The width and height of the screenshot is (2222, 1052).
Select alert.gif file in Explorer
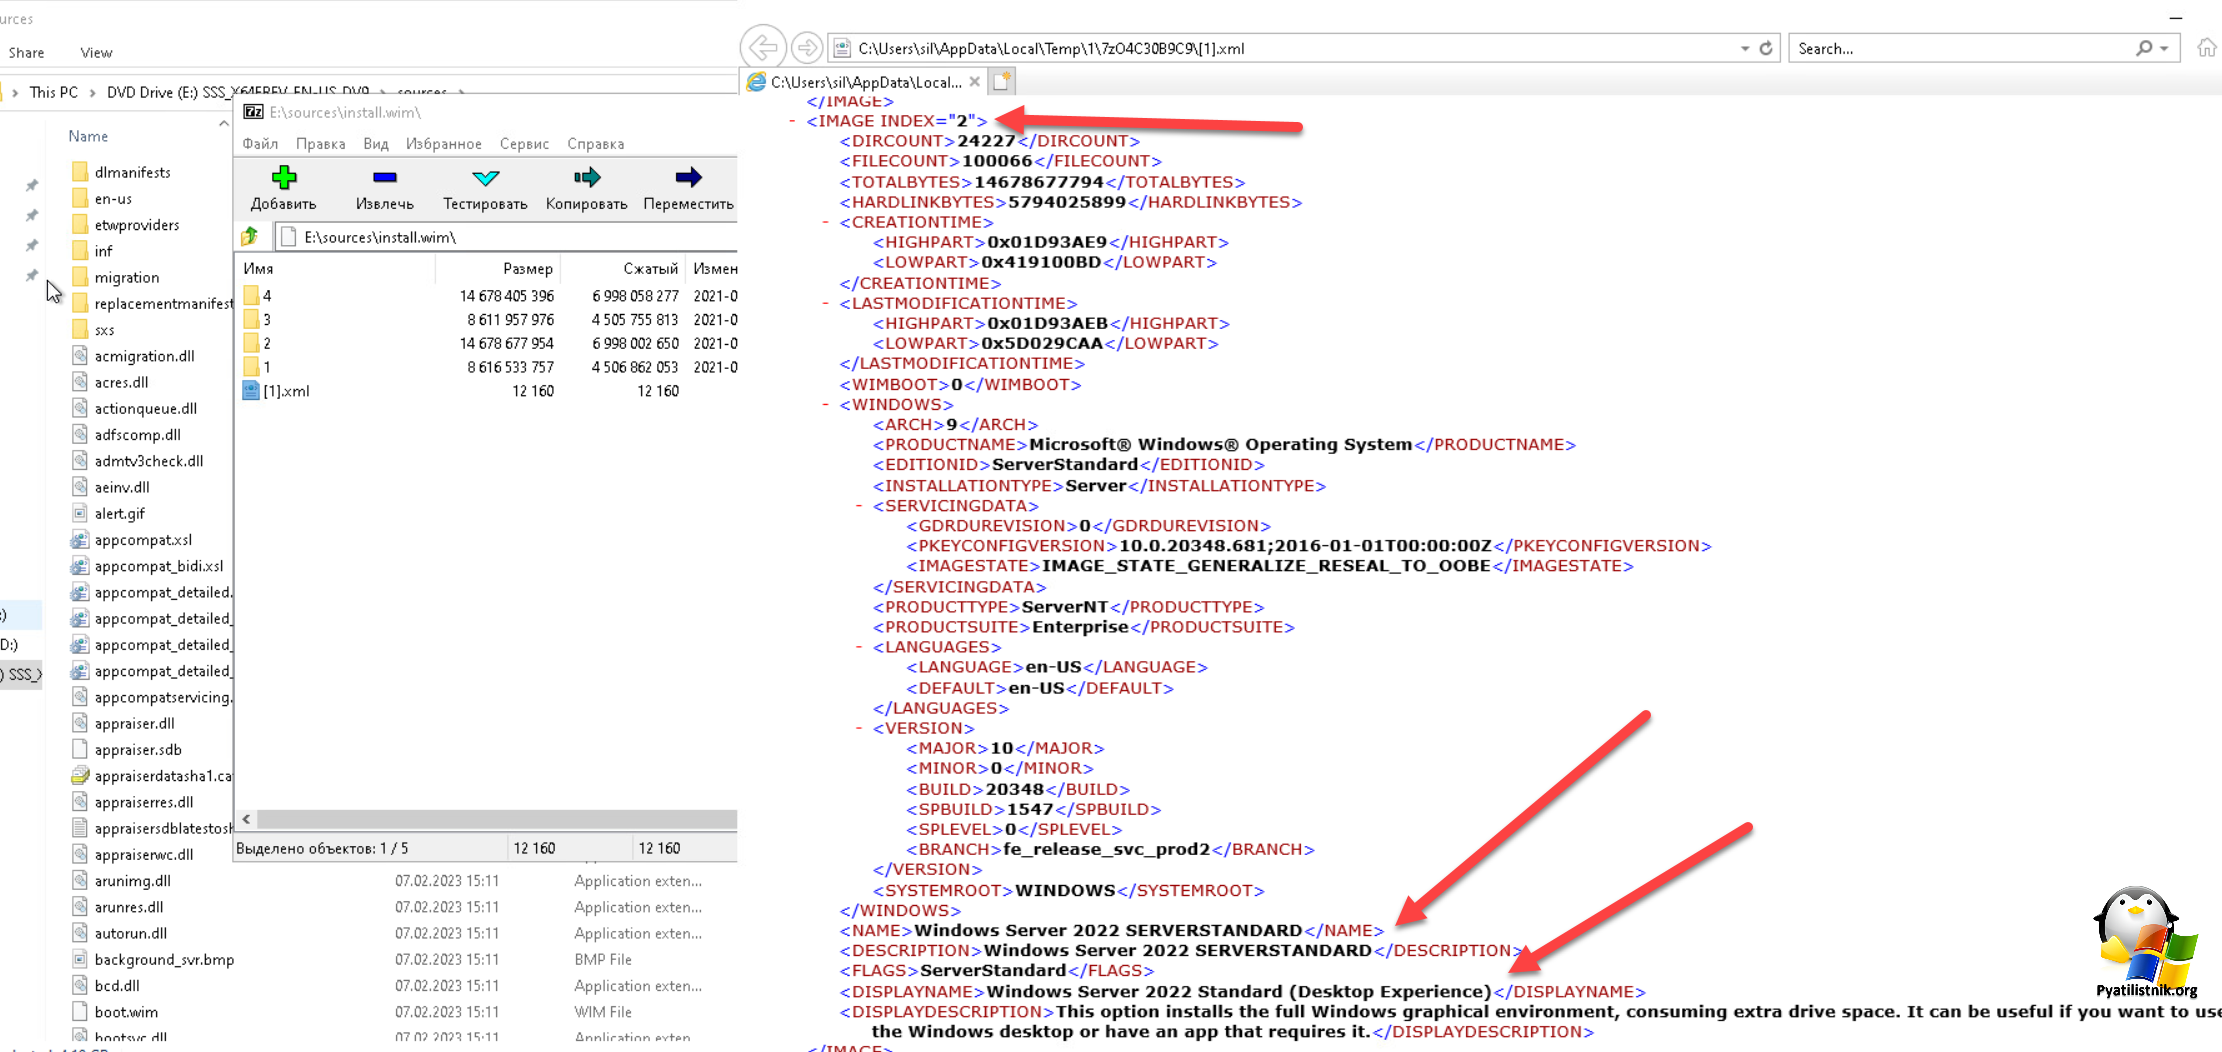click(x=119, y=513)
